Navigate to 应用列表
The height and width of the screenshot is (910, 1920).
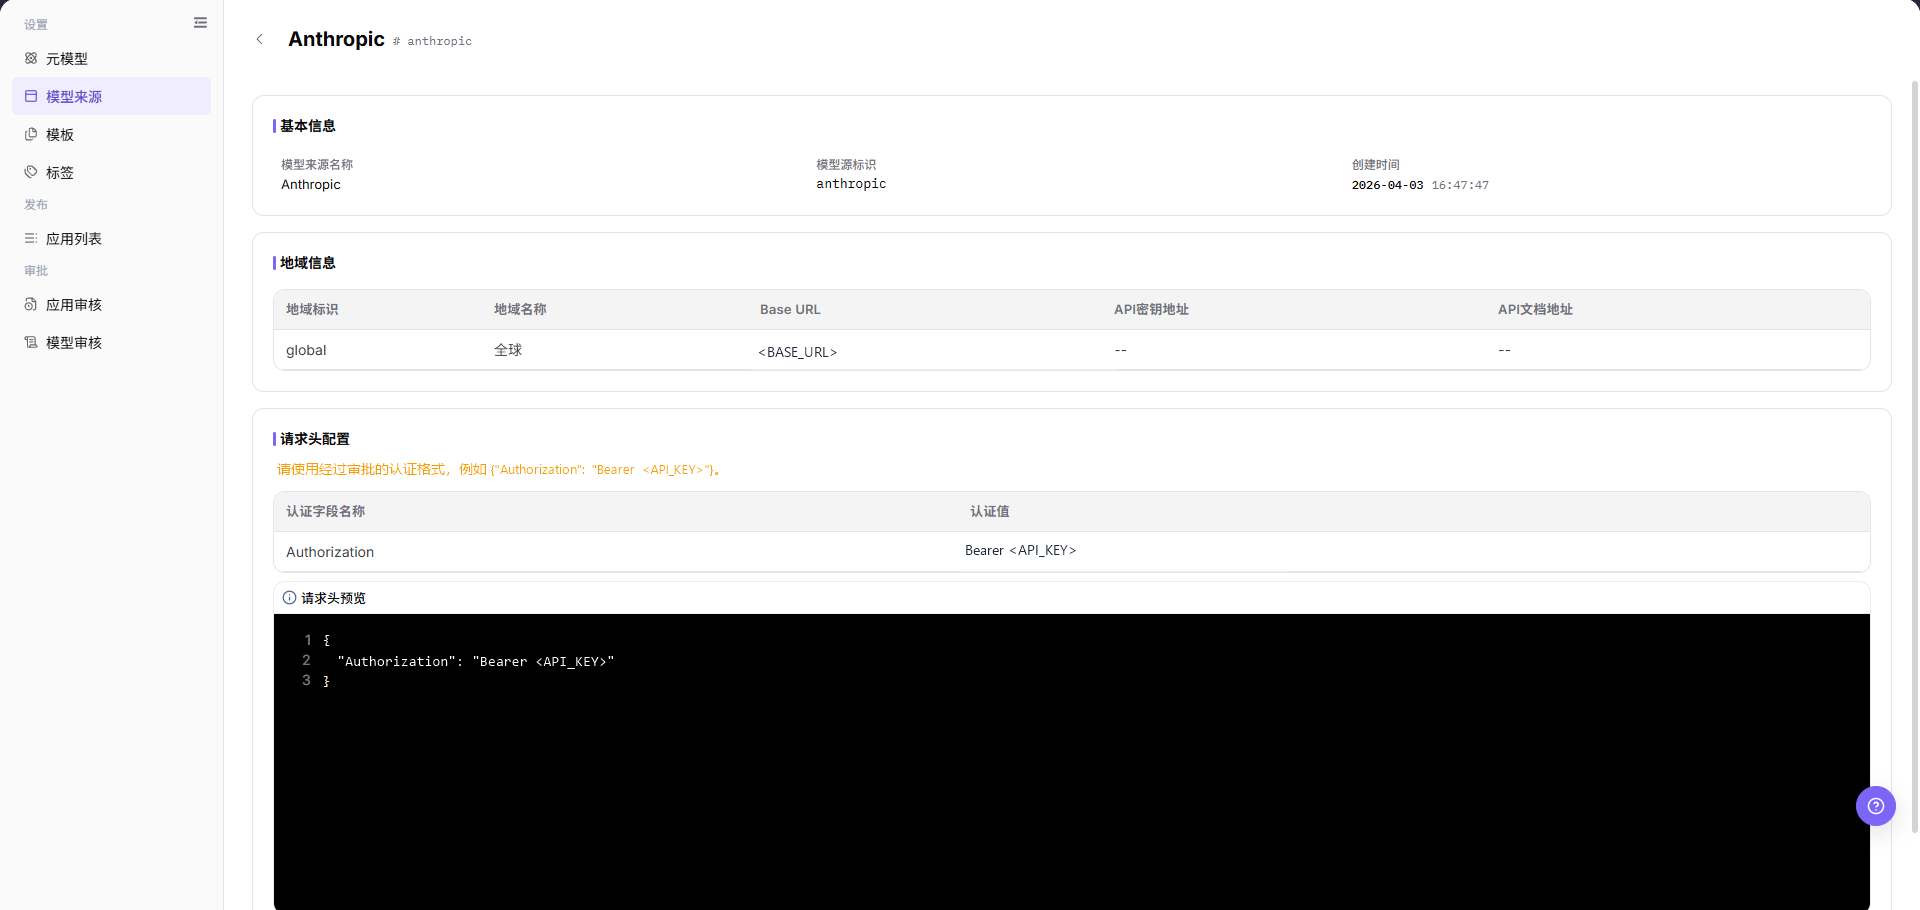click(111, 238)
